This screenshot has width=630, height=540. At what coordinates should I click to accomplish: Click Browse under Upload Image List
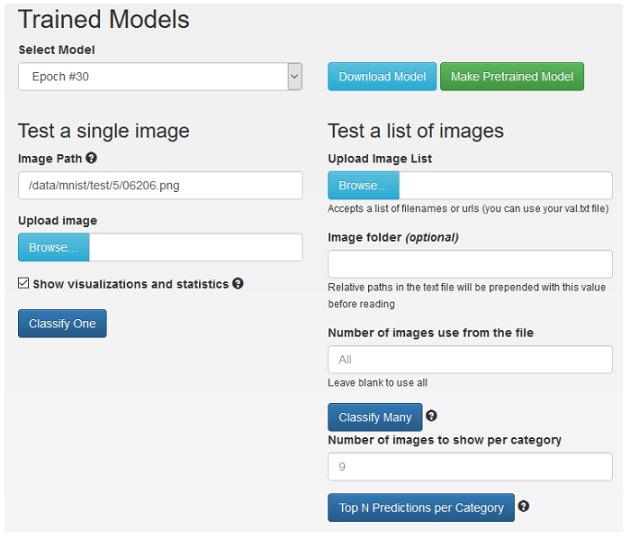364,185
